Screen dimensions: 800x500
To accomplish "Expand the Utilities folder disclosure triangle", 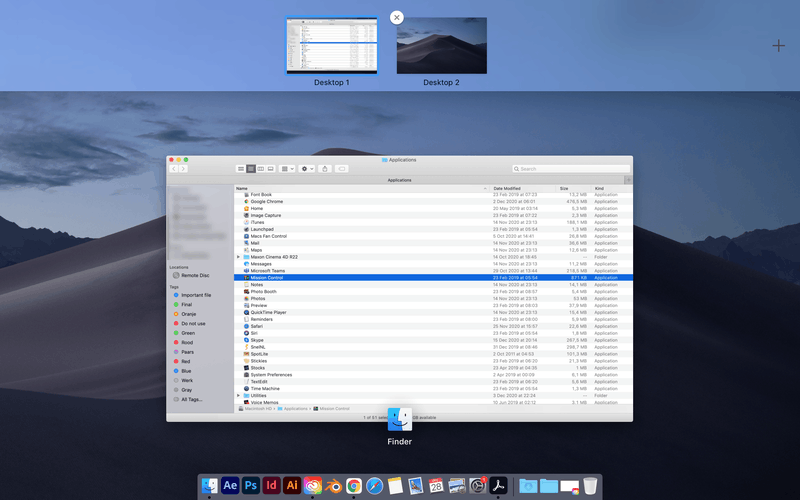I will click(238, 396).
